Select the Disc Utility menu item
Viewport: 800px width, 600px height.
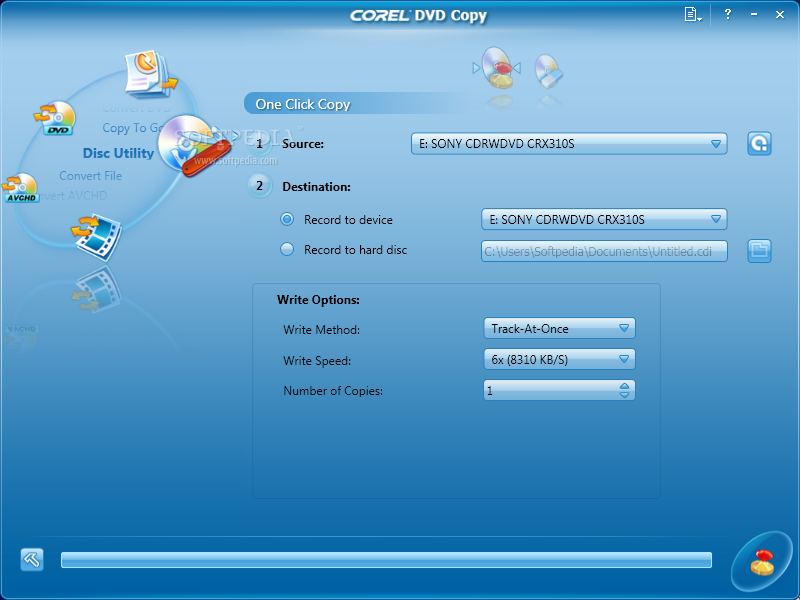(118, 153)
